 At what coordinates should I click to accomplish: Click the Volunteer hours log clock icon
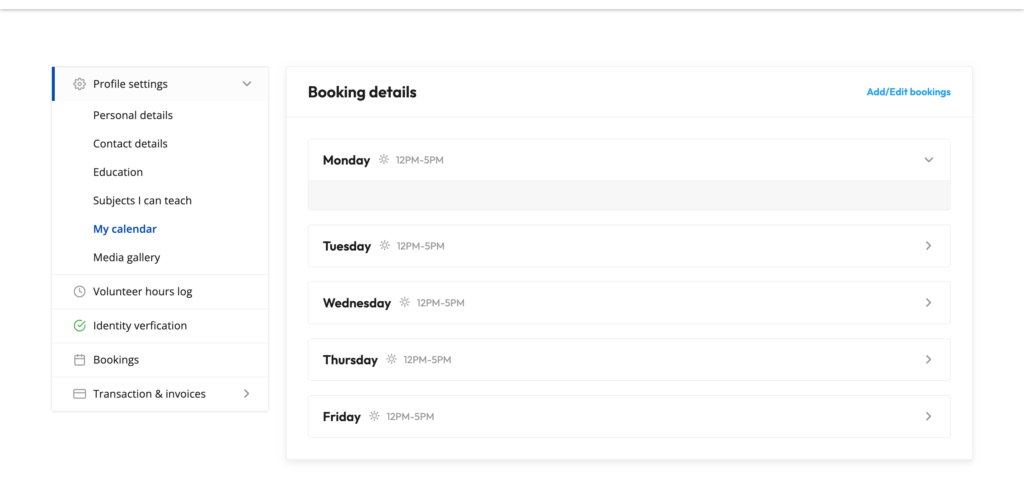click(x=80, y=292)
